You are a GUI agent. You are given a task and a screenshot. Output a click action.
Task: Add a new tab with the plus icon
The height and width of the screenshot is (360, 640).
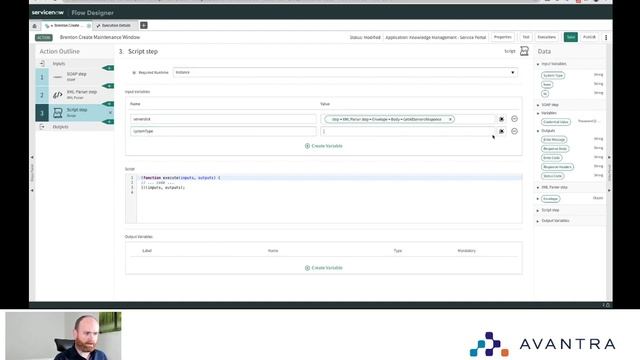point(144,25)
